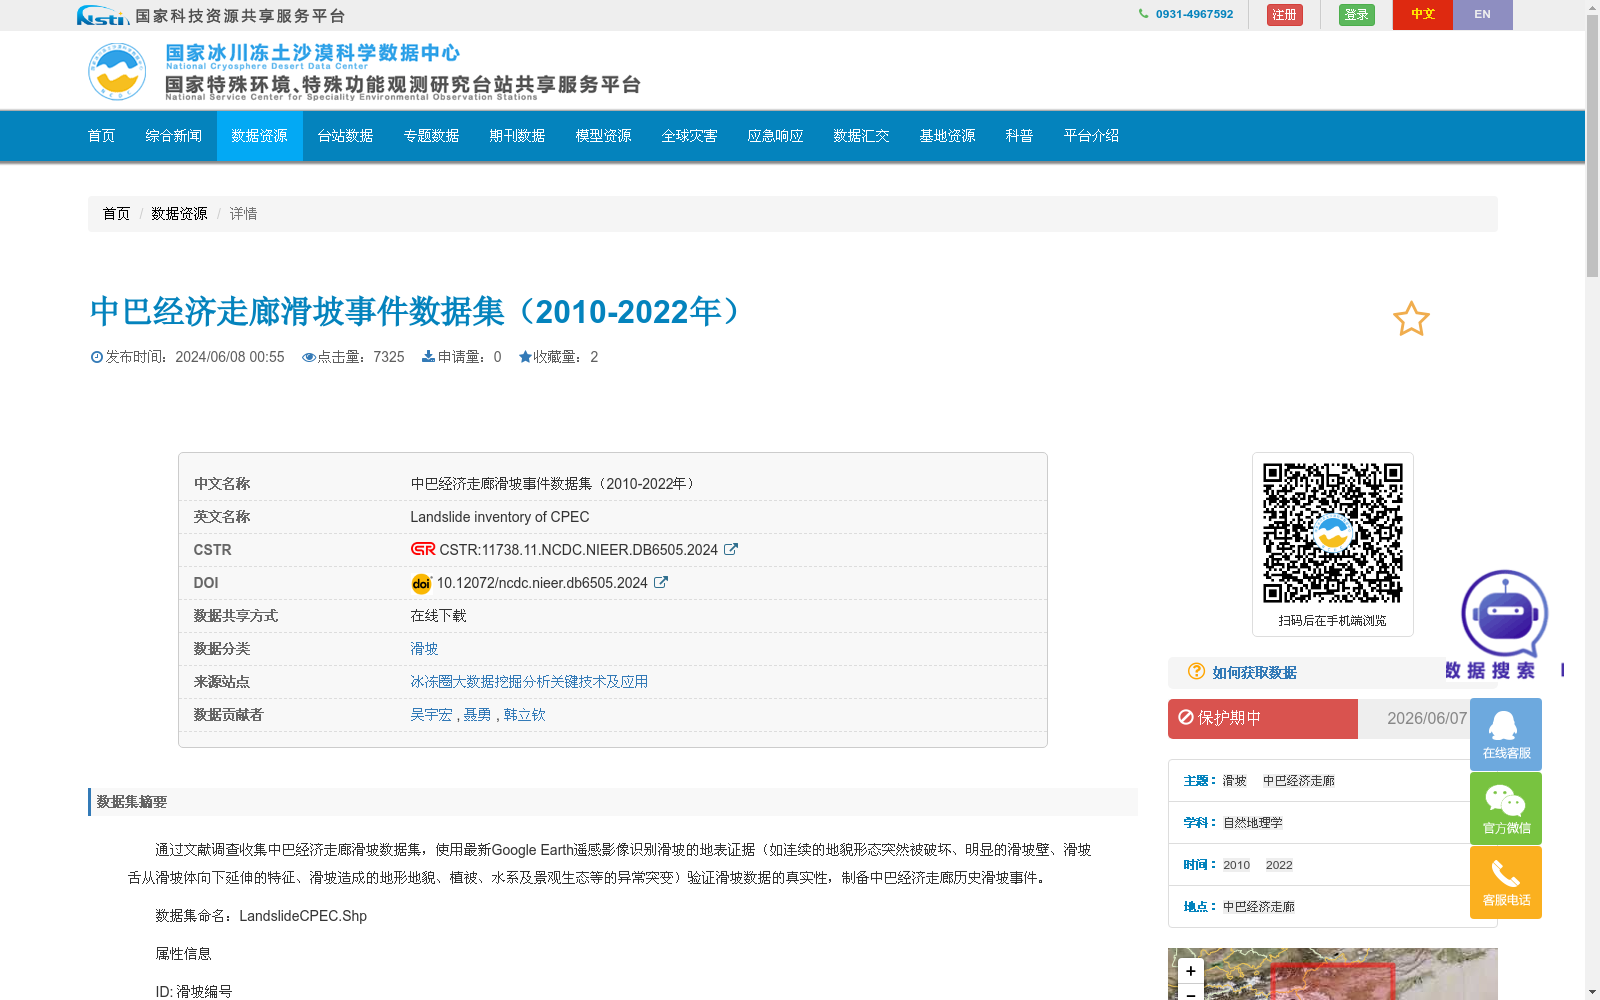
Task: Open the 期刊数据 nav item
Action: click(518, 136)
